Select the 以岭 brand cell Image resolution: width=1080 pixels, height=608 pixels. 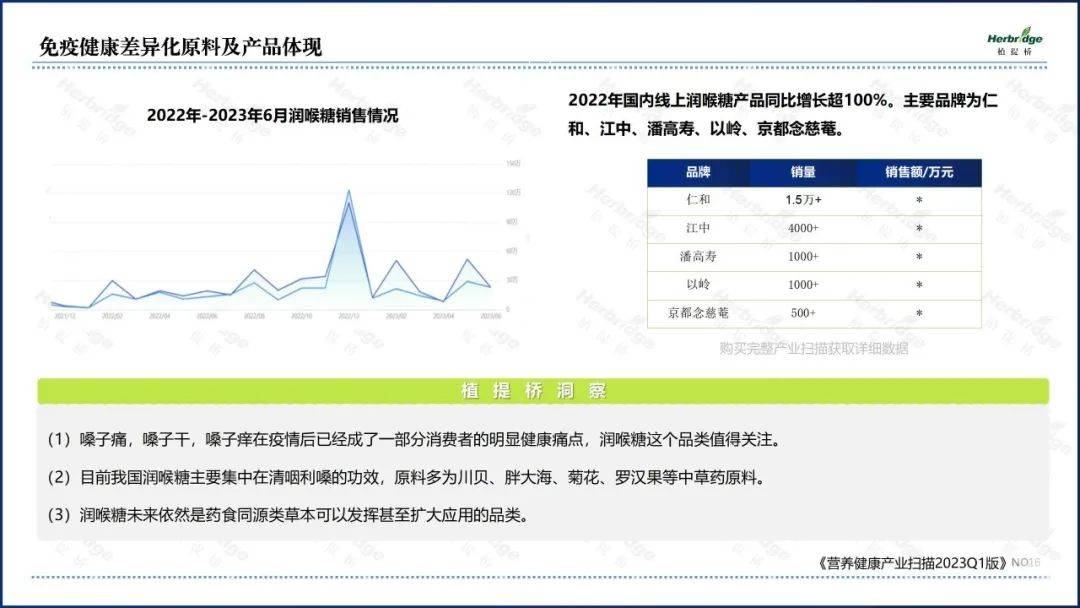(x=698, y=285)
